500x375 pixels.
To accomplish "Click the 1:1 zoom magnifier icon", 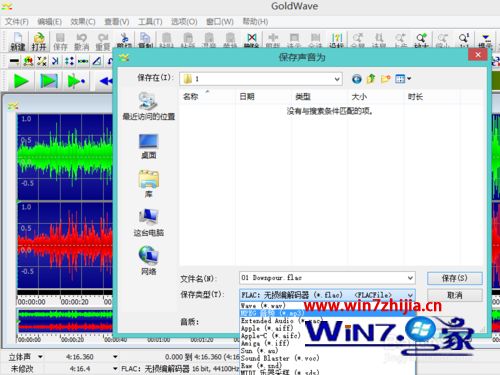I will coord(464,39).
